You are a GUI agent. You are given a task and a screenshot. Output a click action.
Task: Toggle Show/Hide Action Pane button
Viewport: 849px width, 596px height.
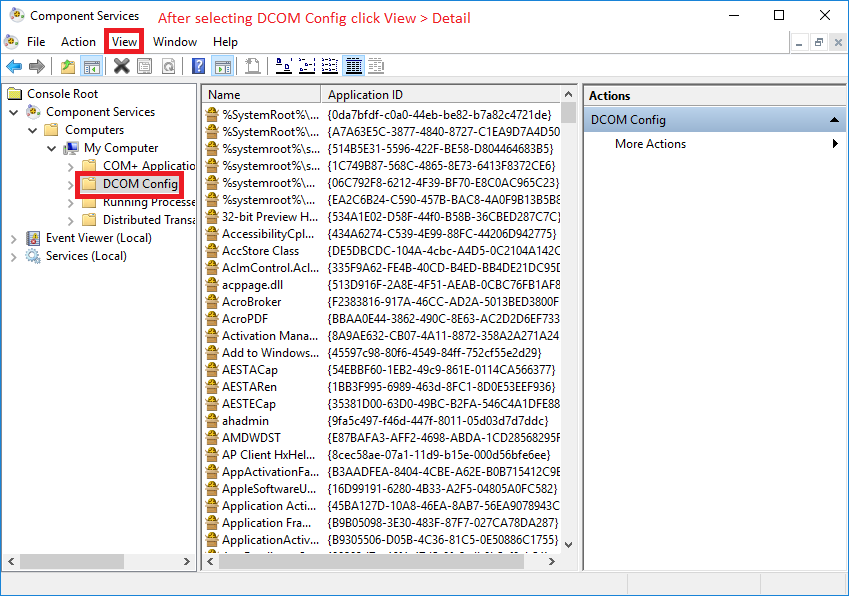[222, 67]
